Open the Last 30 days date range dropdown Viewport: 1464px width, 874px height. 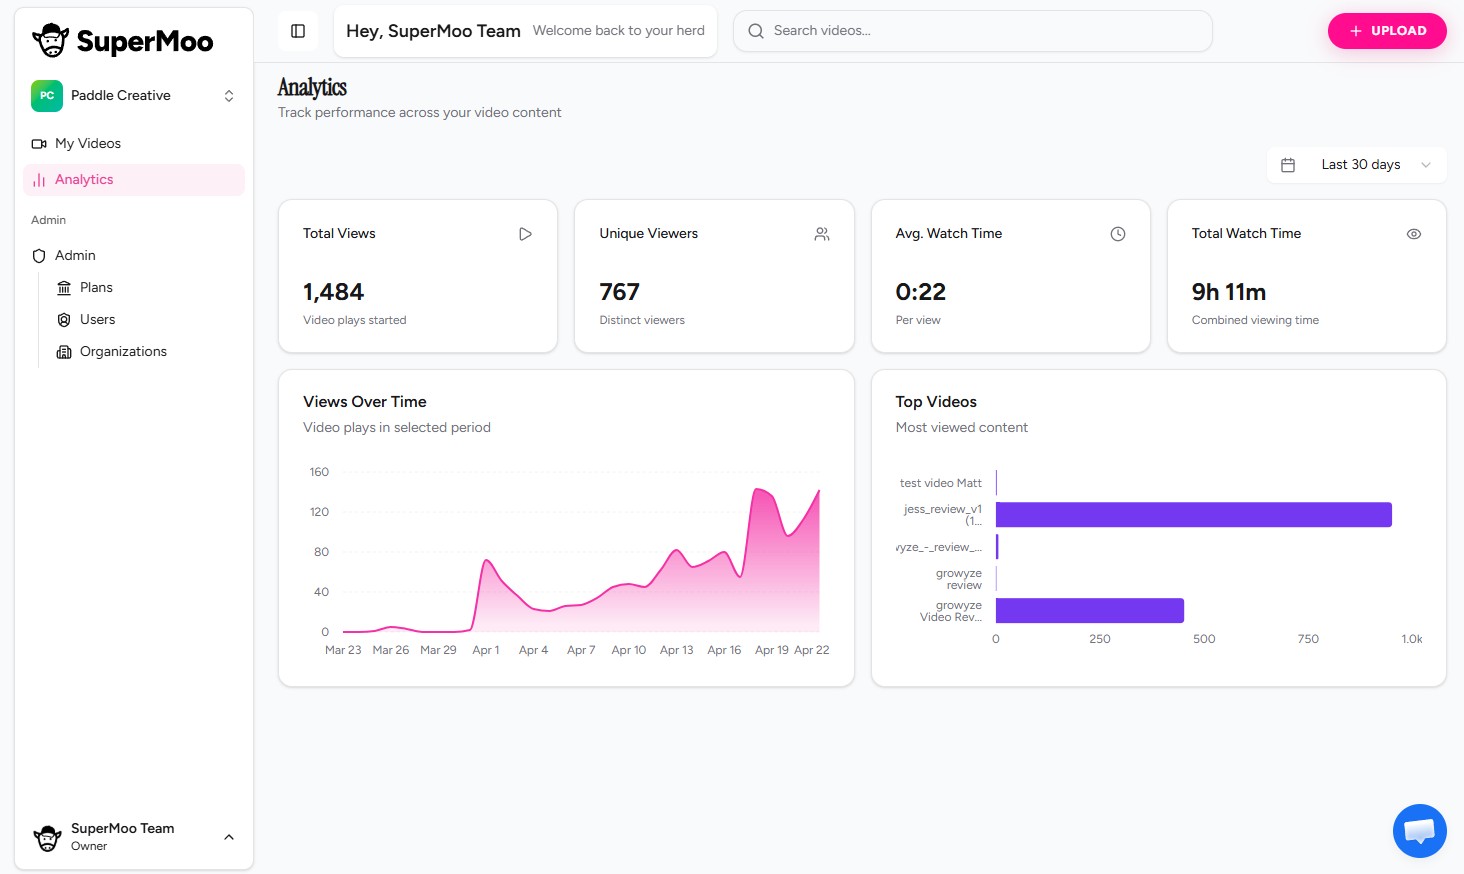tap(1356, 164)
